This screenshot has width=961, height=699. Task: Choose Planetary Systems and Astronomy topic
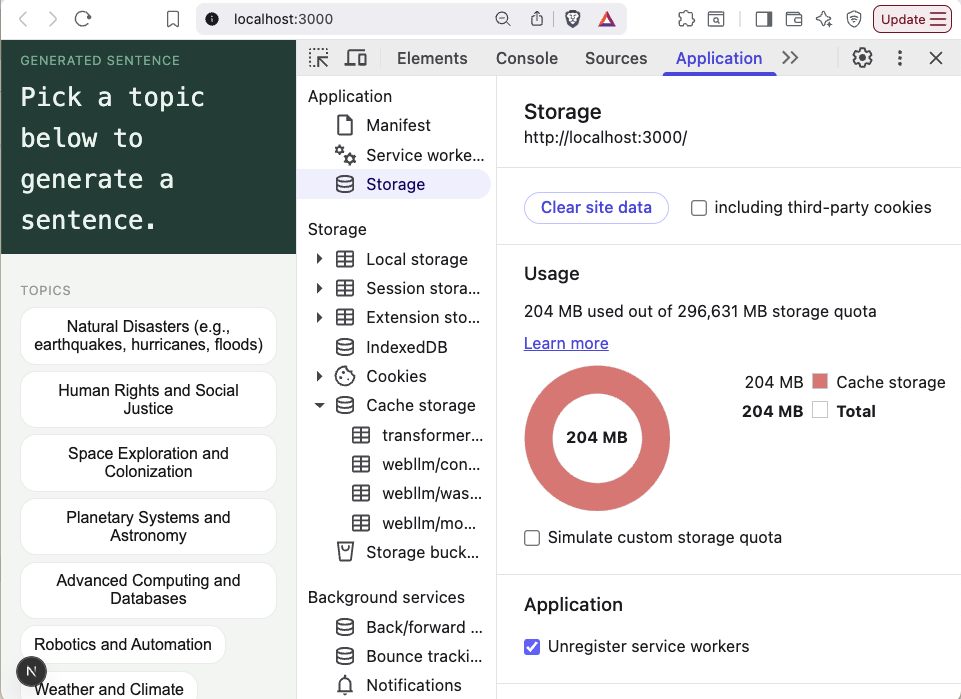pos(148,526)
